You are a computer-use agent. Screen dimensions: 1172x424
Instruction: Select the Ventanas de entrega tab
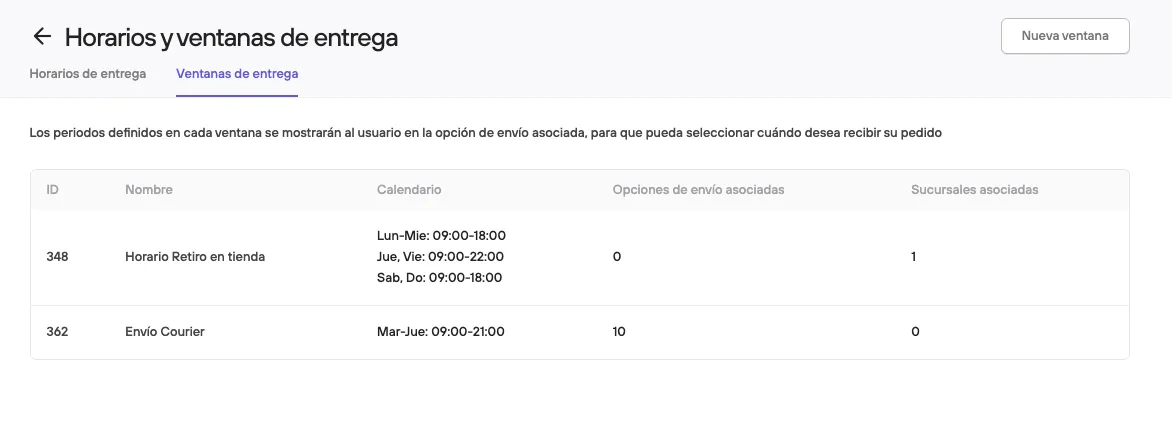[x=237, y=74]
